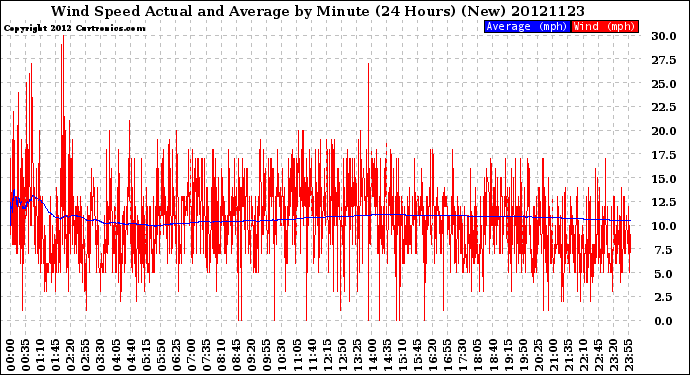
Task: Click the 23:55 time axis label
Action: pos(628,355)
